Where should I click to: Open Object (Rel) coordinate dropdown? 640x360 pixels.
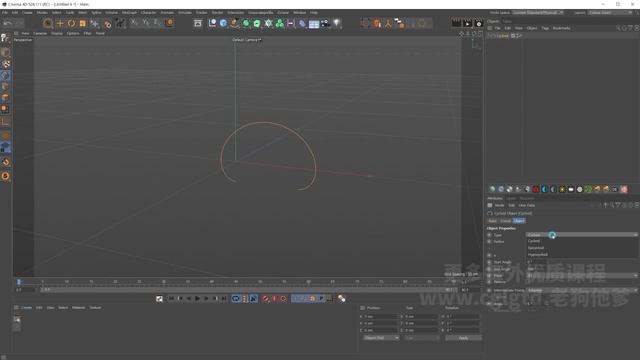click(381, 338)
